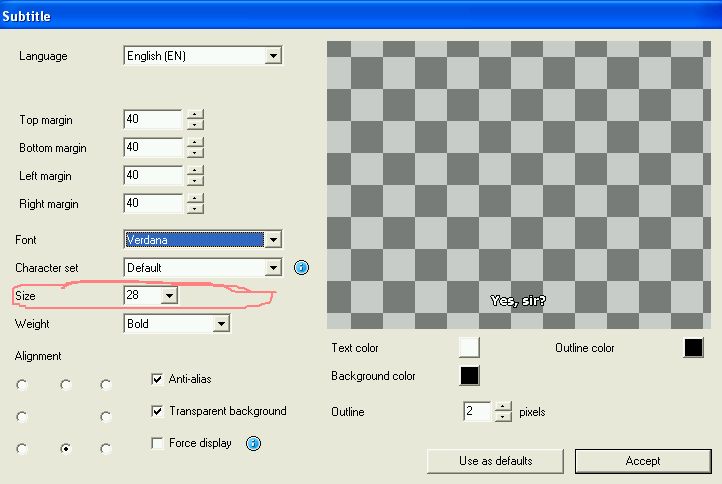This screenshot has width=722, height=484.
Task: Click the Left margin input field
Action: pyautogui.click(x=153, y=175)
